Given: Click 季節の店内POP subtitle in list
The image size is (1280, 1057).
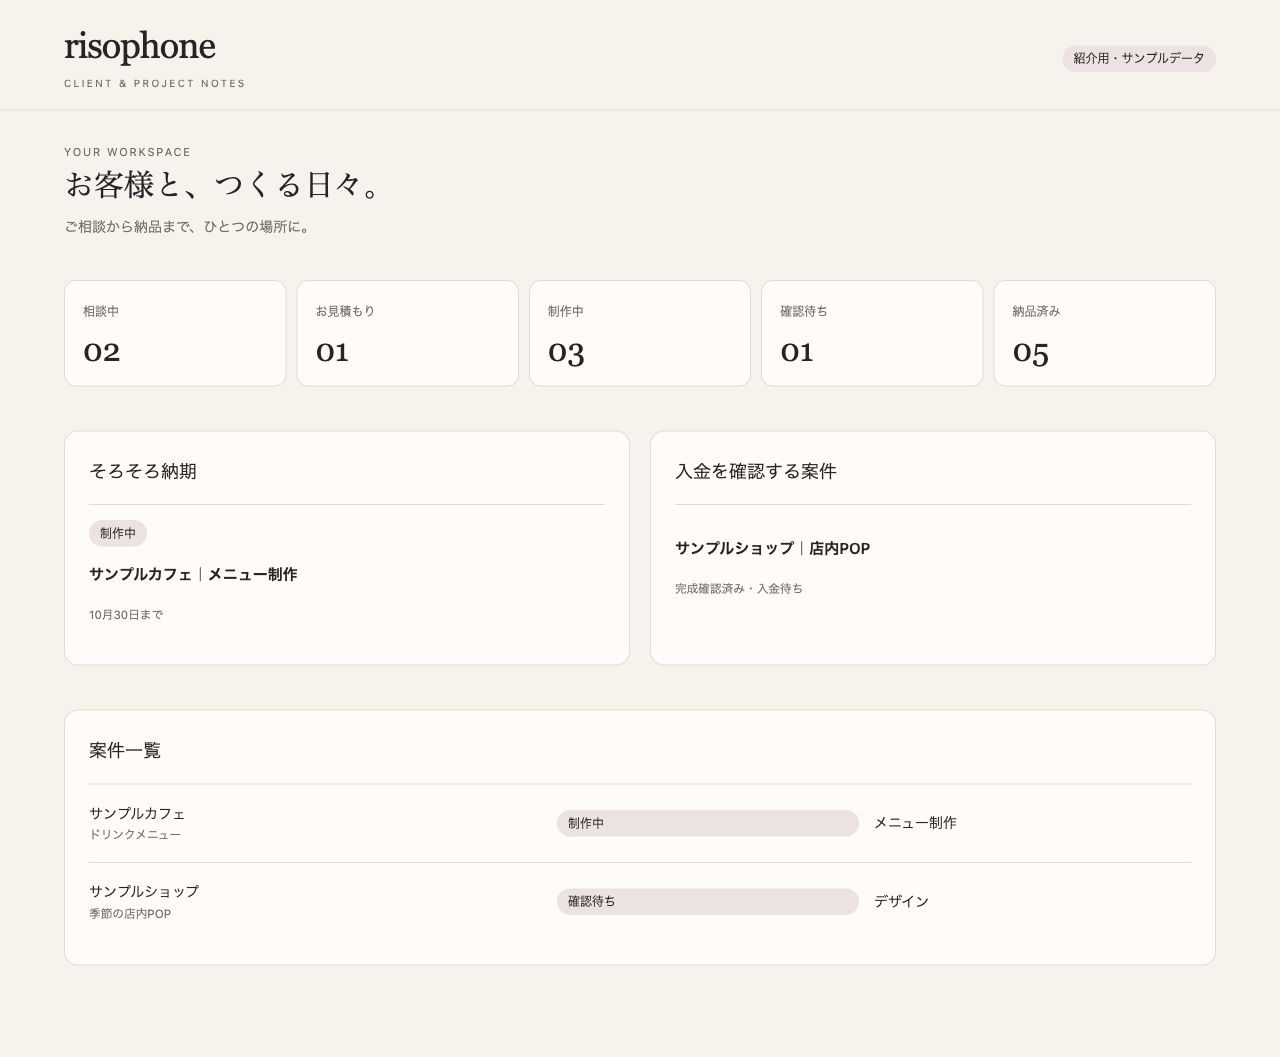Looking at the screenshot, I should (130, 914).
